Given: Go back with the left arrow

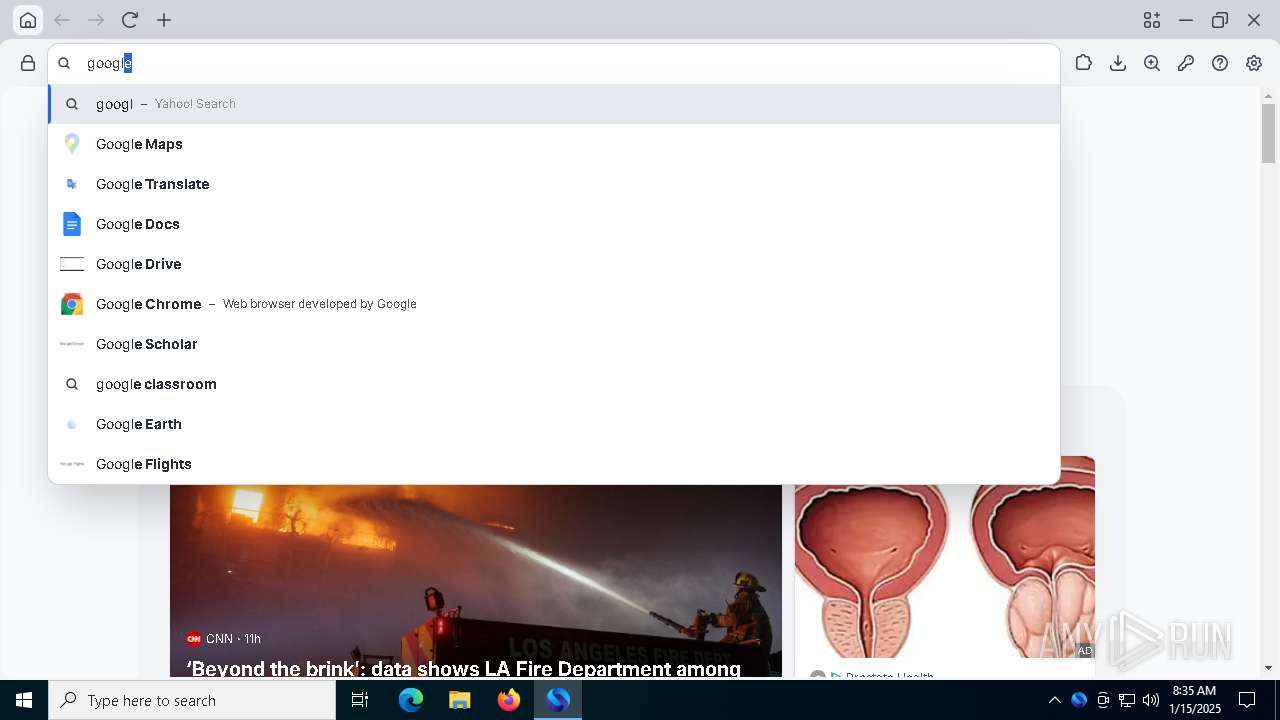Looking at the screenshot, I should coord(62,20).
